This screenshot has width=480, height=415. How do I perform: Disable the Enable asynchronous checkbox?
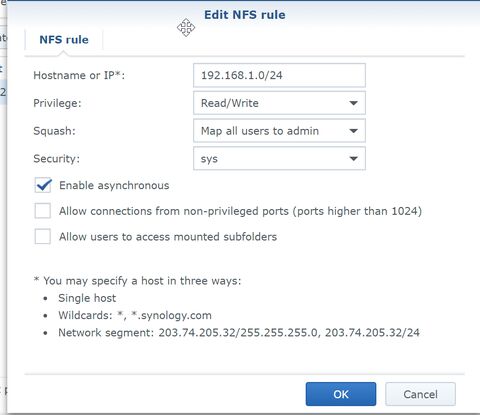point(43,185)
